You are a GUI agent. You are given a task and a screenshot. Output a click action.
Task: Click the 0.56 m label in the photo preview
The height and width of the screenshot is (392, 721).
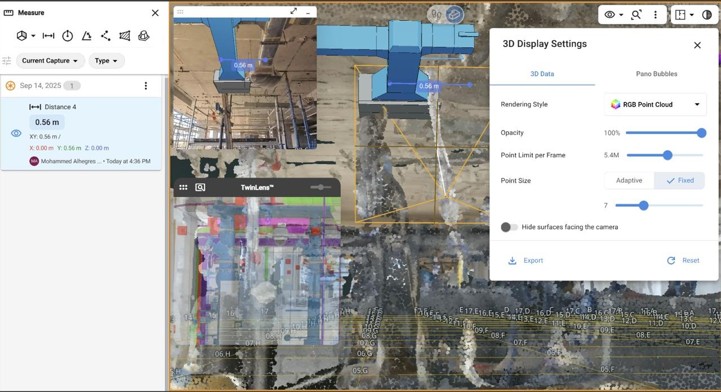(243, 65)
